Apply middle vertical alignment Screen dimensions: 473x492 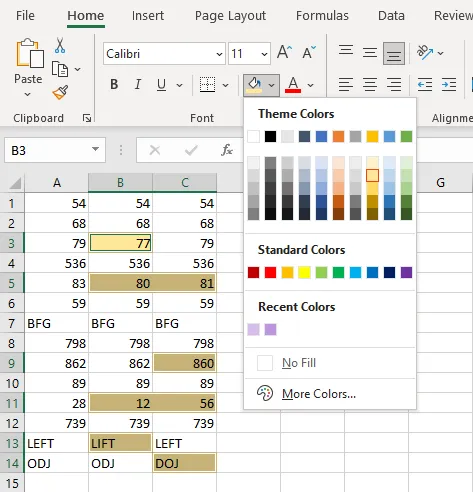370,52
